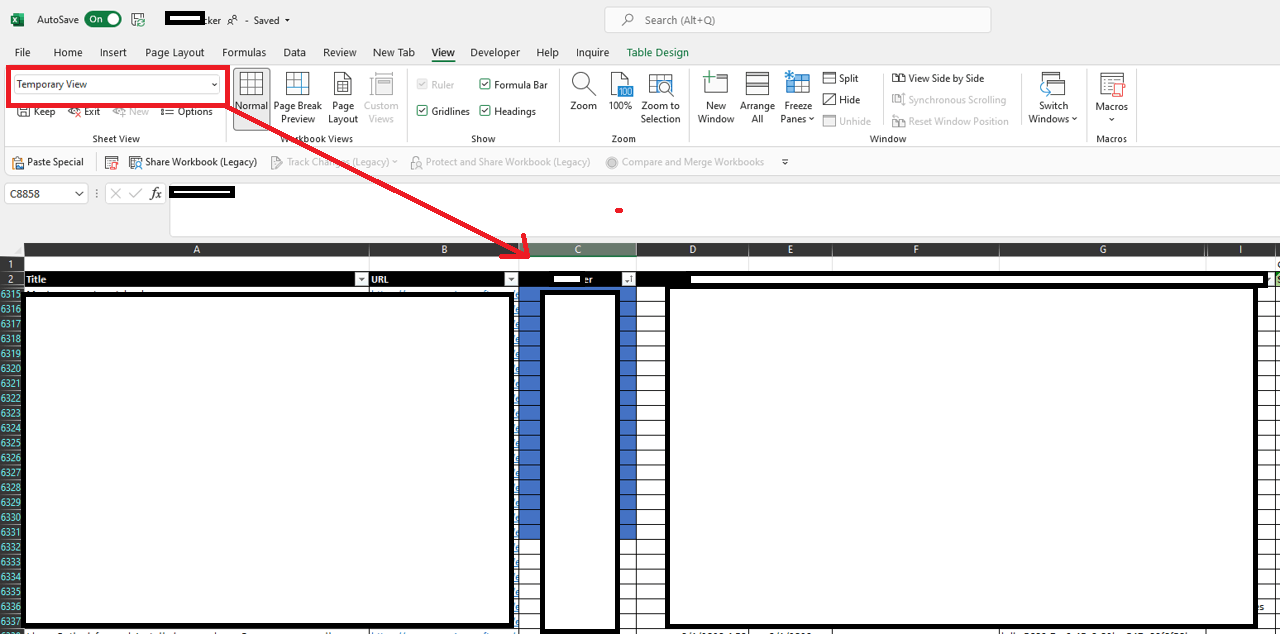Open the Switch Windows dropdown
1280x634 pixels.
click(1053, 98)
